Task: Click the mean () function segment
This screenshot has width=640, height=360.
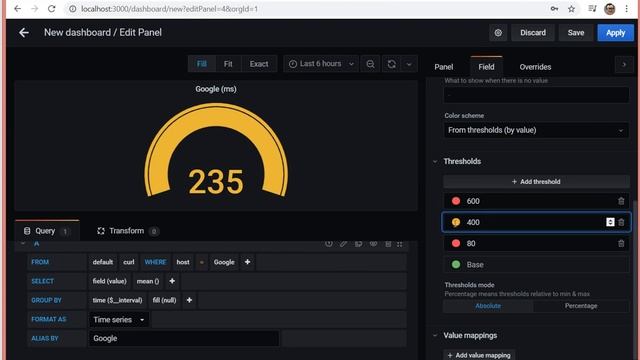Action: click(x=148, y=281)
